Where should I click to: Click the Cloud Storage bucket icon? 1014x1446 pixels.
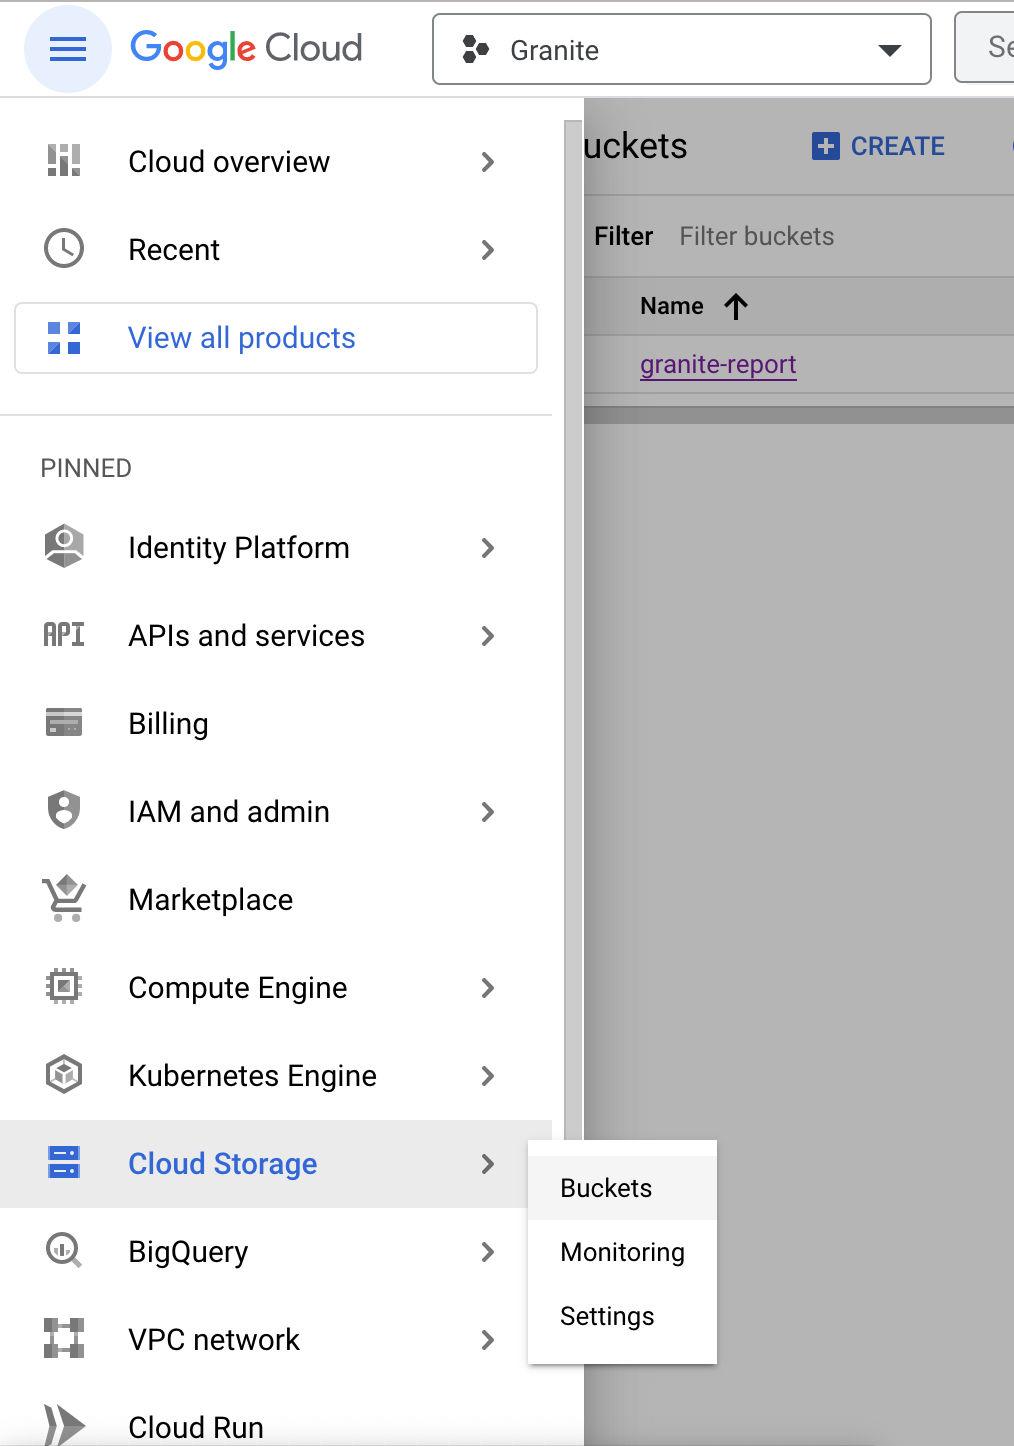[64, 1162]
